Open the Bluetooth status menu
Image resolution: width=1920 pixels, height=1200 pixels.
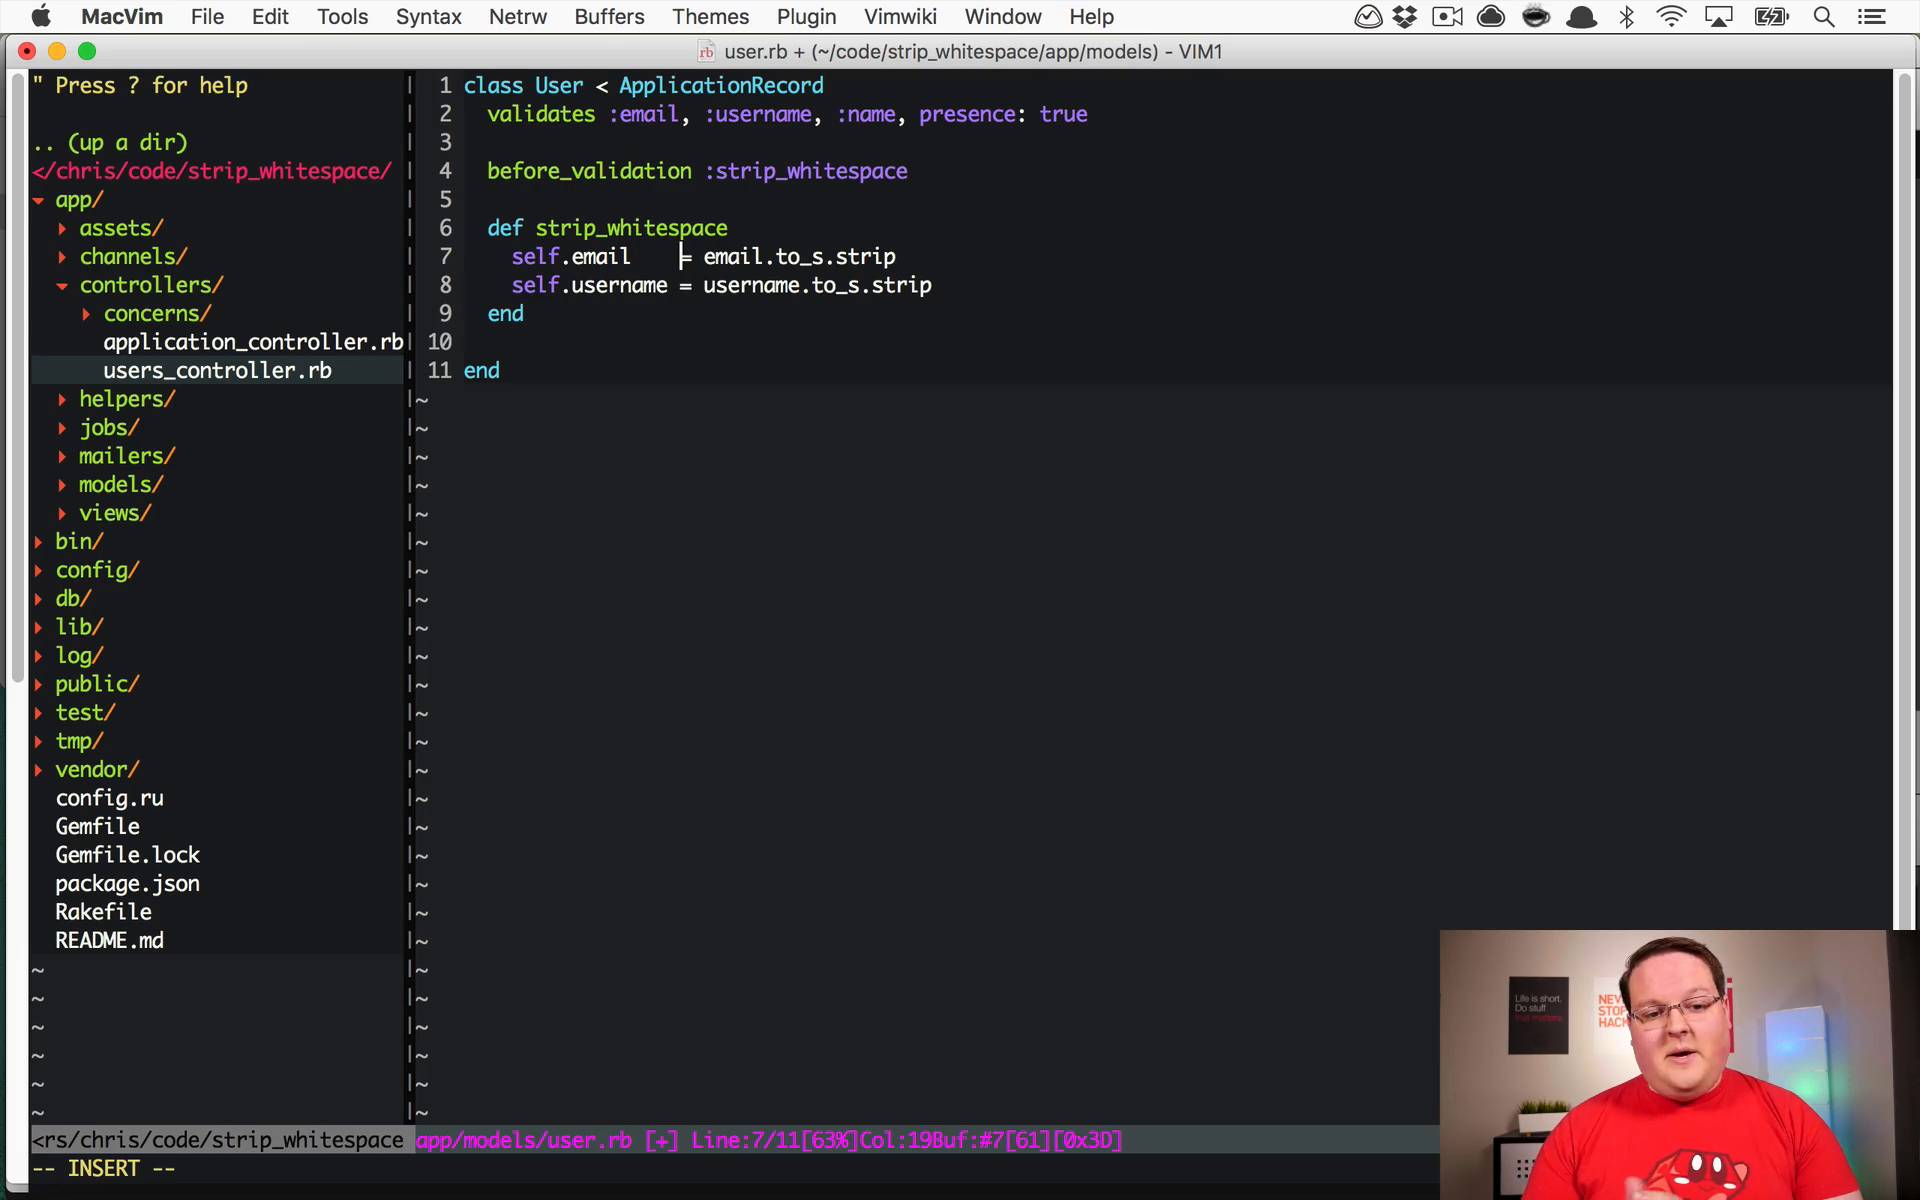[1627, 16]
